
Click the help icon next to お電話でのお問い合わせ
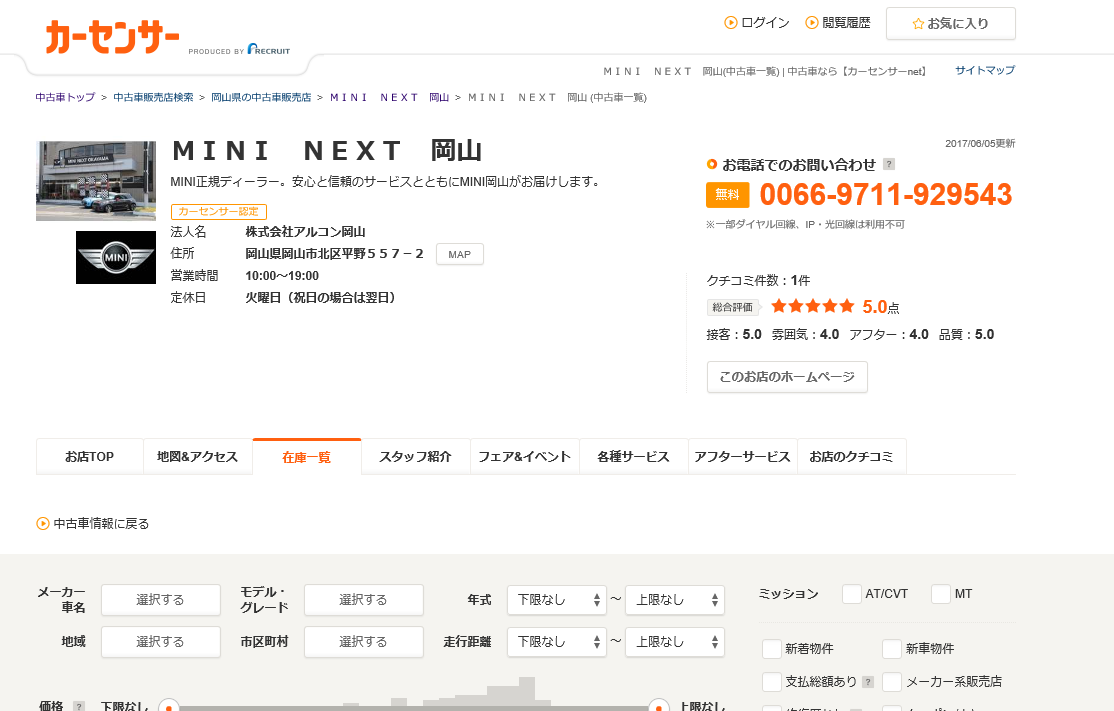coord(889,164)
